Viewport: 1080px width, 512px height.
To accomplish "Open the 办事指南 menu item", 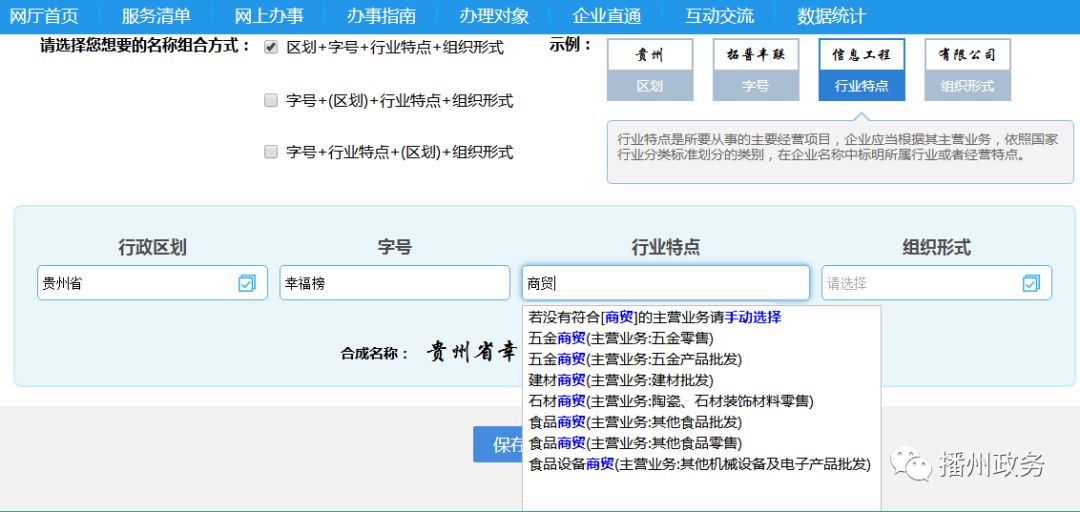I will click(x=381, y=16).
